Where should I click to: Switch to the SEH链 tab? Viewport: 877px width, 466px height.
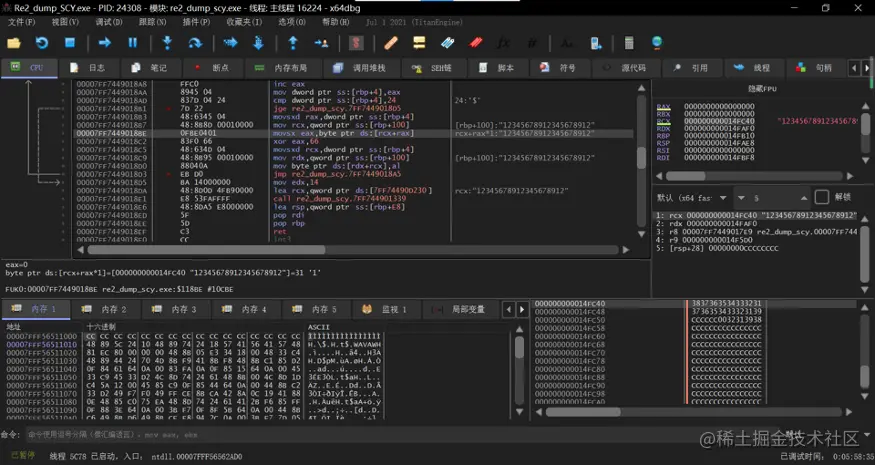tap(432, 68)
